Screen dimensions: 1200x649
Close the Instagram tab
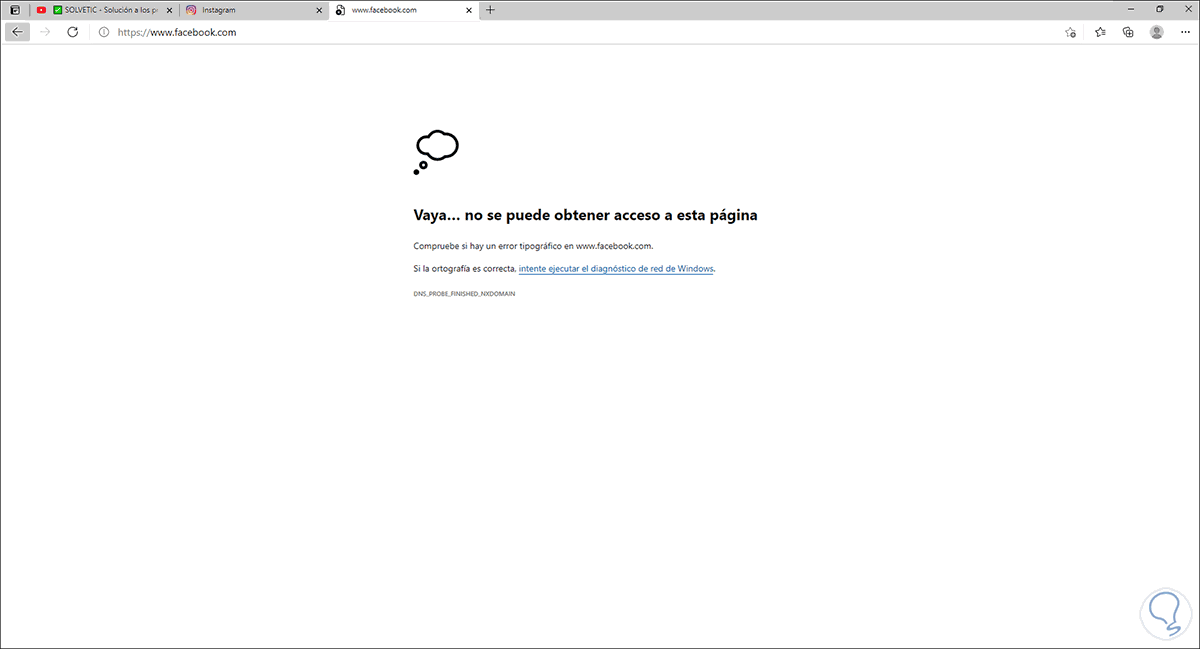319,10
